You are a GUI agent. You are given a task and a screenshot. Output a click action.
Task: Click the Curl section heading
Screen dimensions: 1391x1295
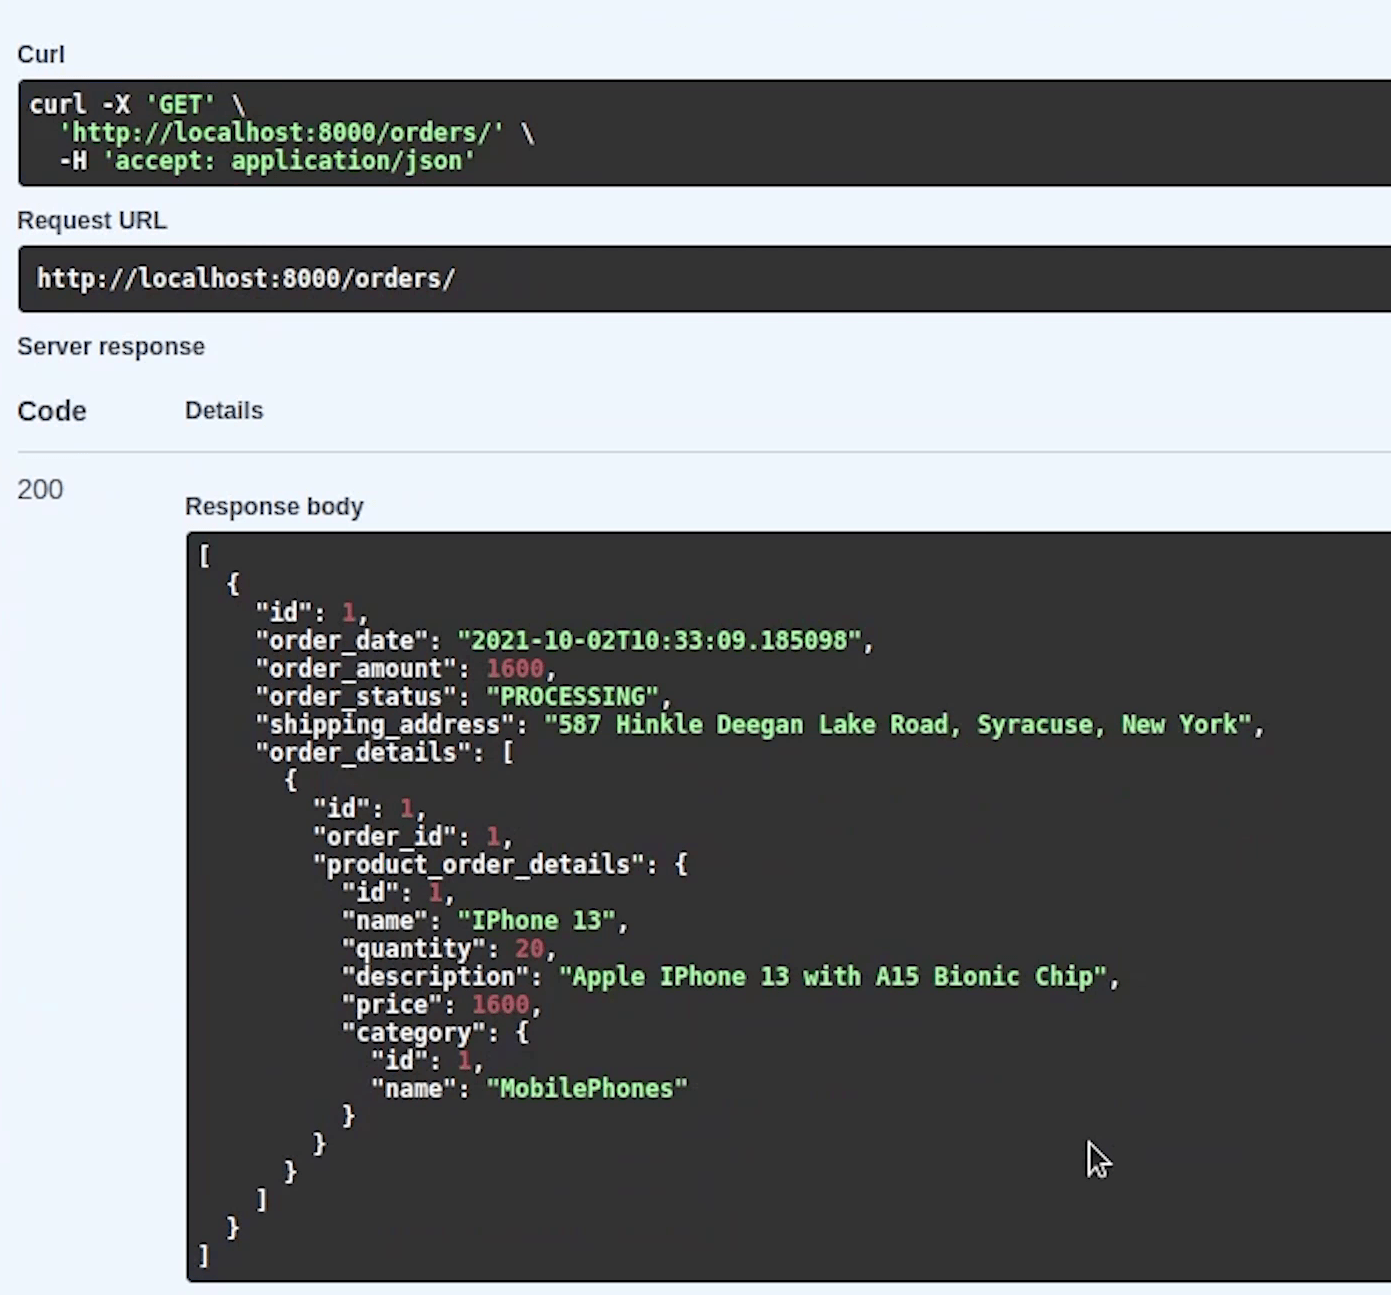pos(41,55)
